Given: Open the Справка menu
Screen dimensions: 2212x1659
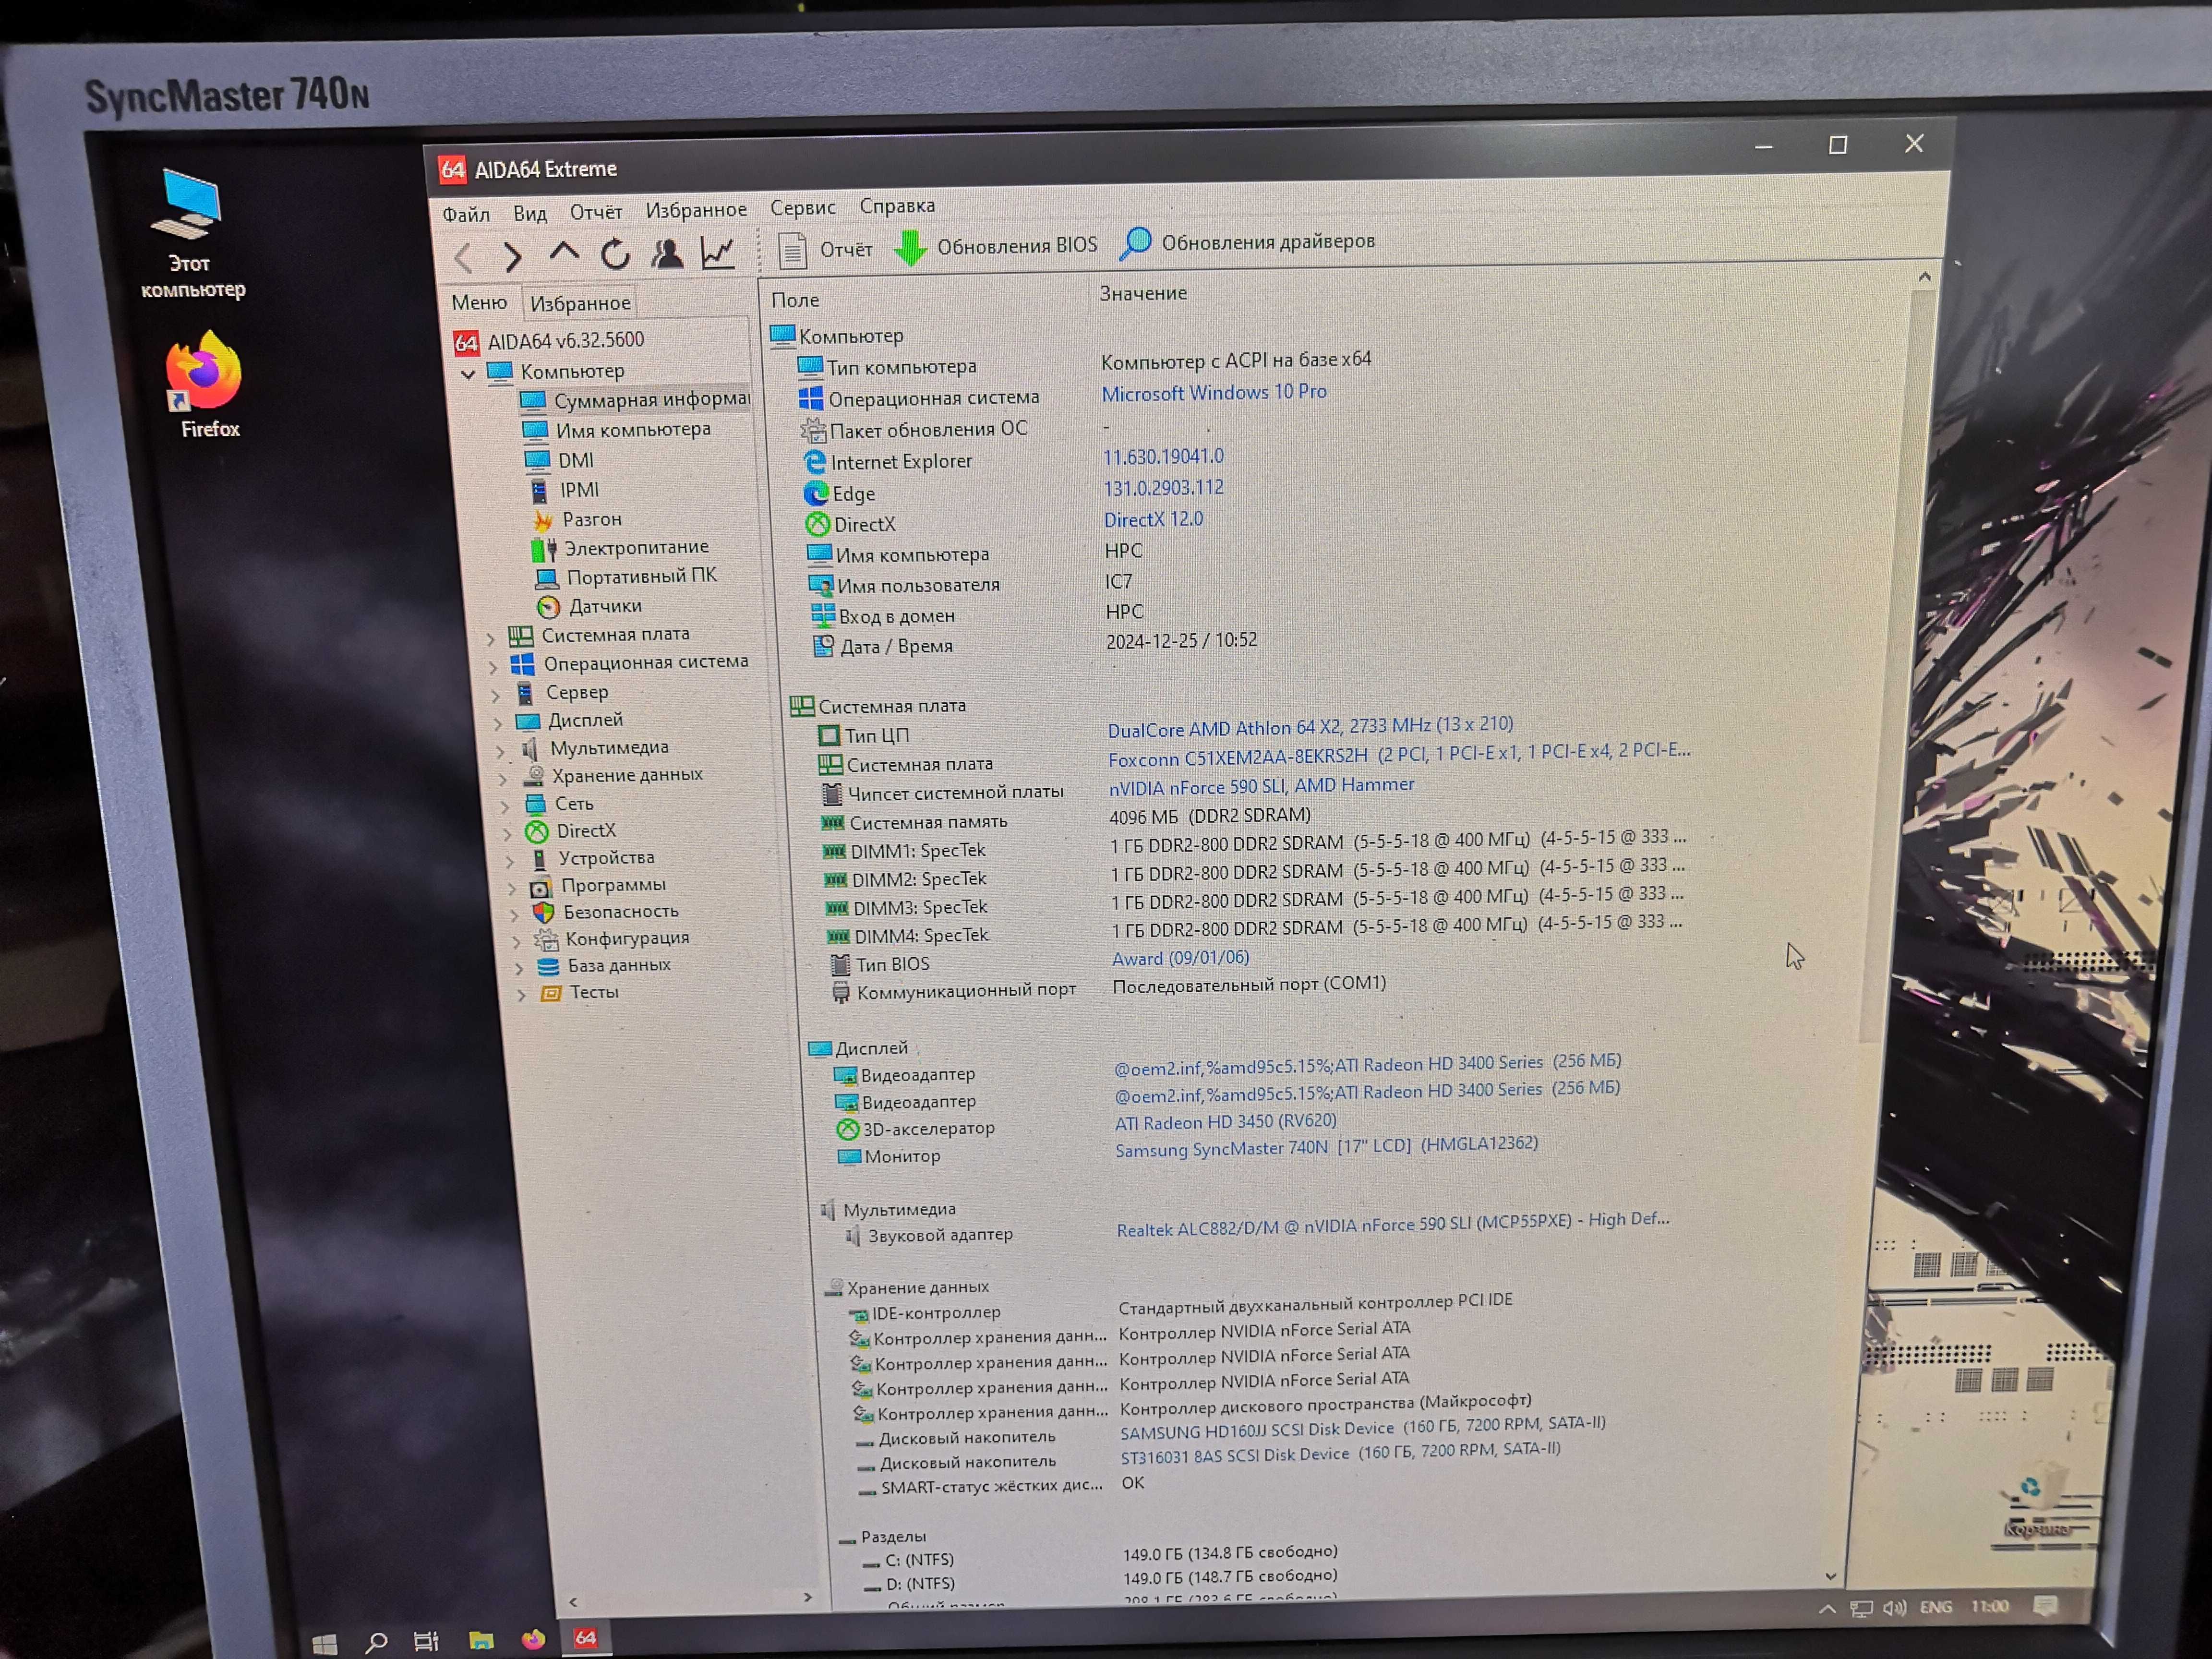Looking at the screenshot, I should (x=897, y=205).
